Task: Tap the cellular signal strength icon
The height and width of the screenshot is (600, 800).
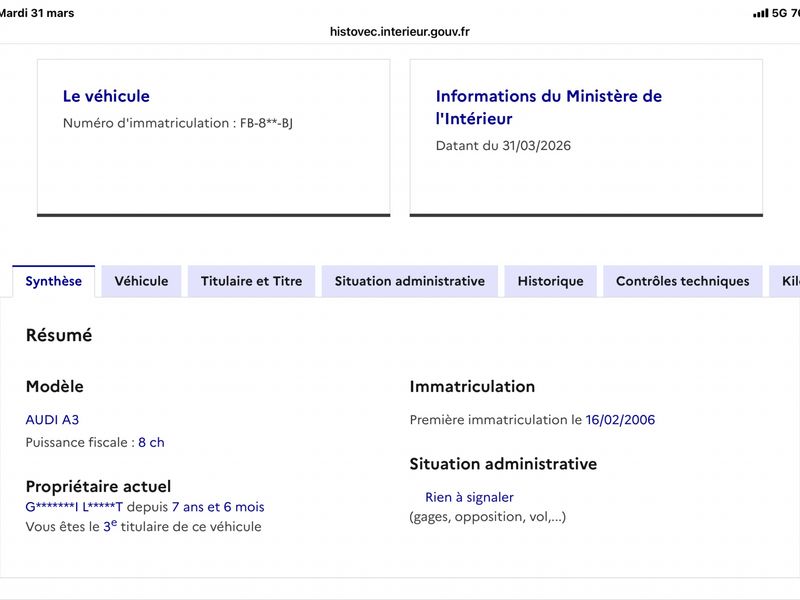Action: pyautogui.click(x=760, y=13)
